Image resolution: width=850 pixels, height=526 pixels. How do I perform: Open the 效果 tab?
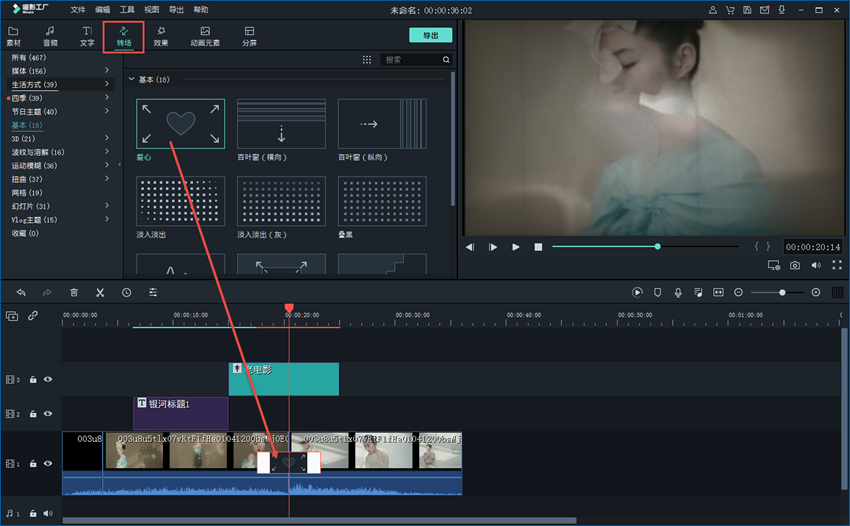pyautogui.click(x=162, y=36)
